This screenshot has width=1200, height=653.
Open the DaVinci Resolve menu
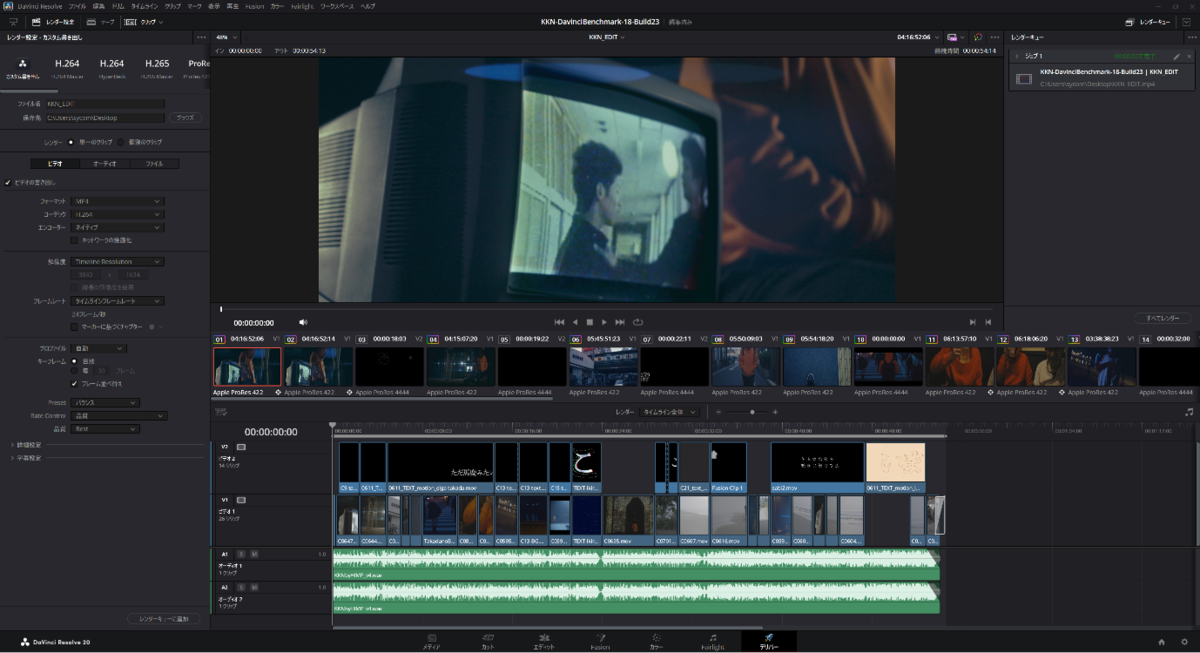(x=39, y=6)
